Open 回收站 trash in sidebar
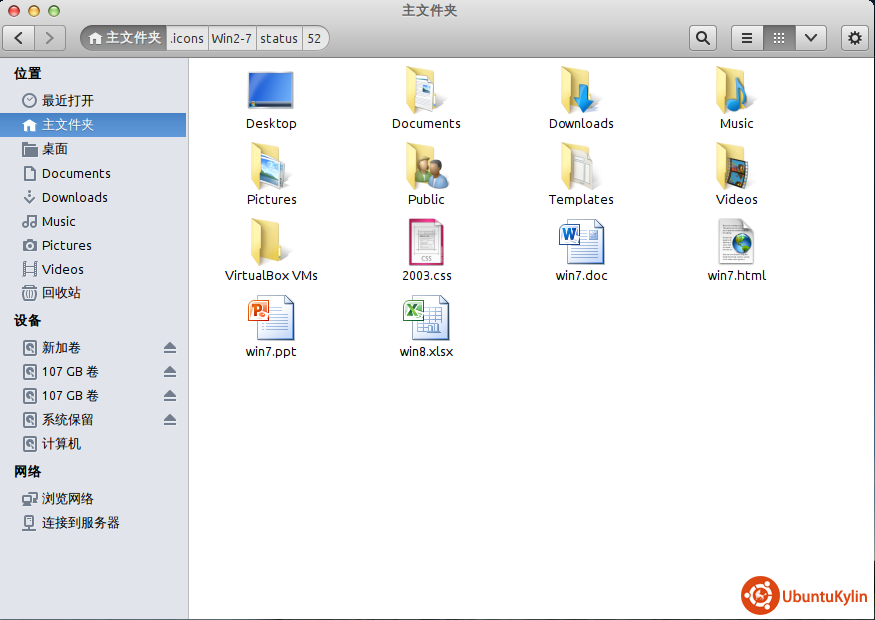Viewport: 875px width, 620px height. point(60,293)
